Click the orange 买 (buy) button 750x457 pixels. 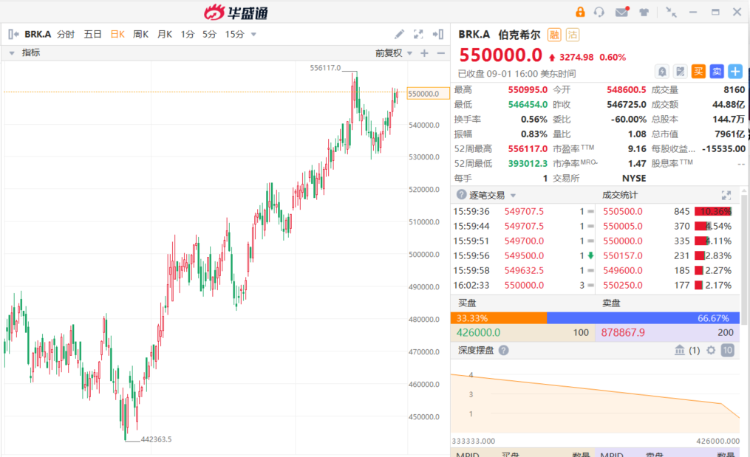pos(699,71)
